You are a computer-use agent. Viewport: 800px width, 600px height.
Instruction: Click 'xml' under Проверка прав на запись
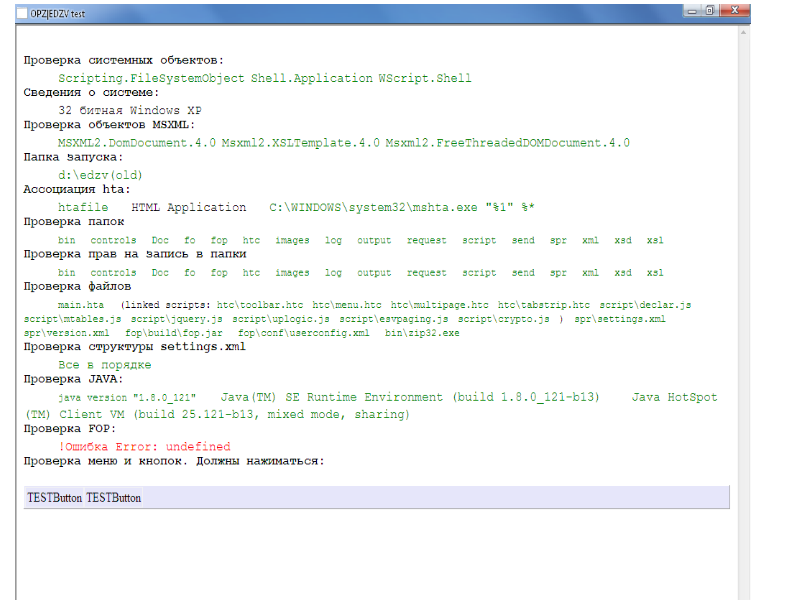click(x=590, y=273)
